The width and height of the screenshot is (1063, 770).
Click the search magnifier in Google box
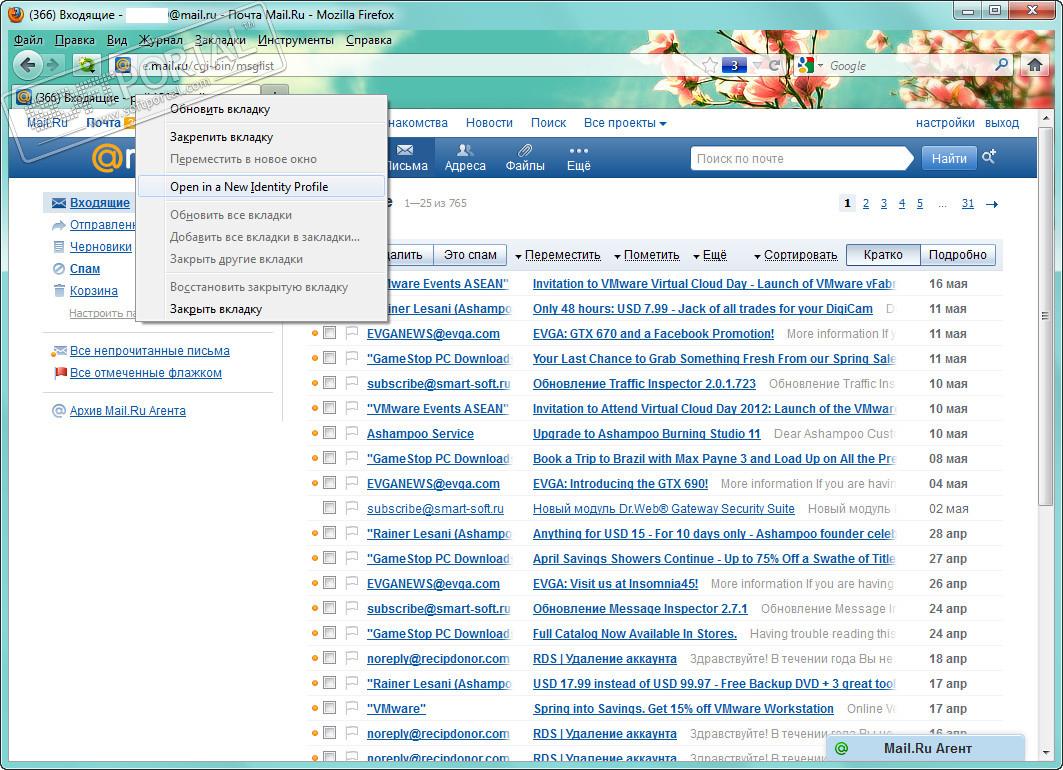[1001, 65]
